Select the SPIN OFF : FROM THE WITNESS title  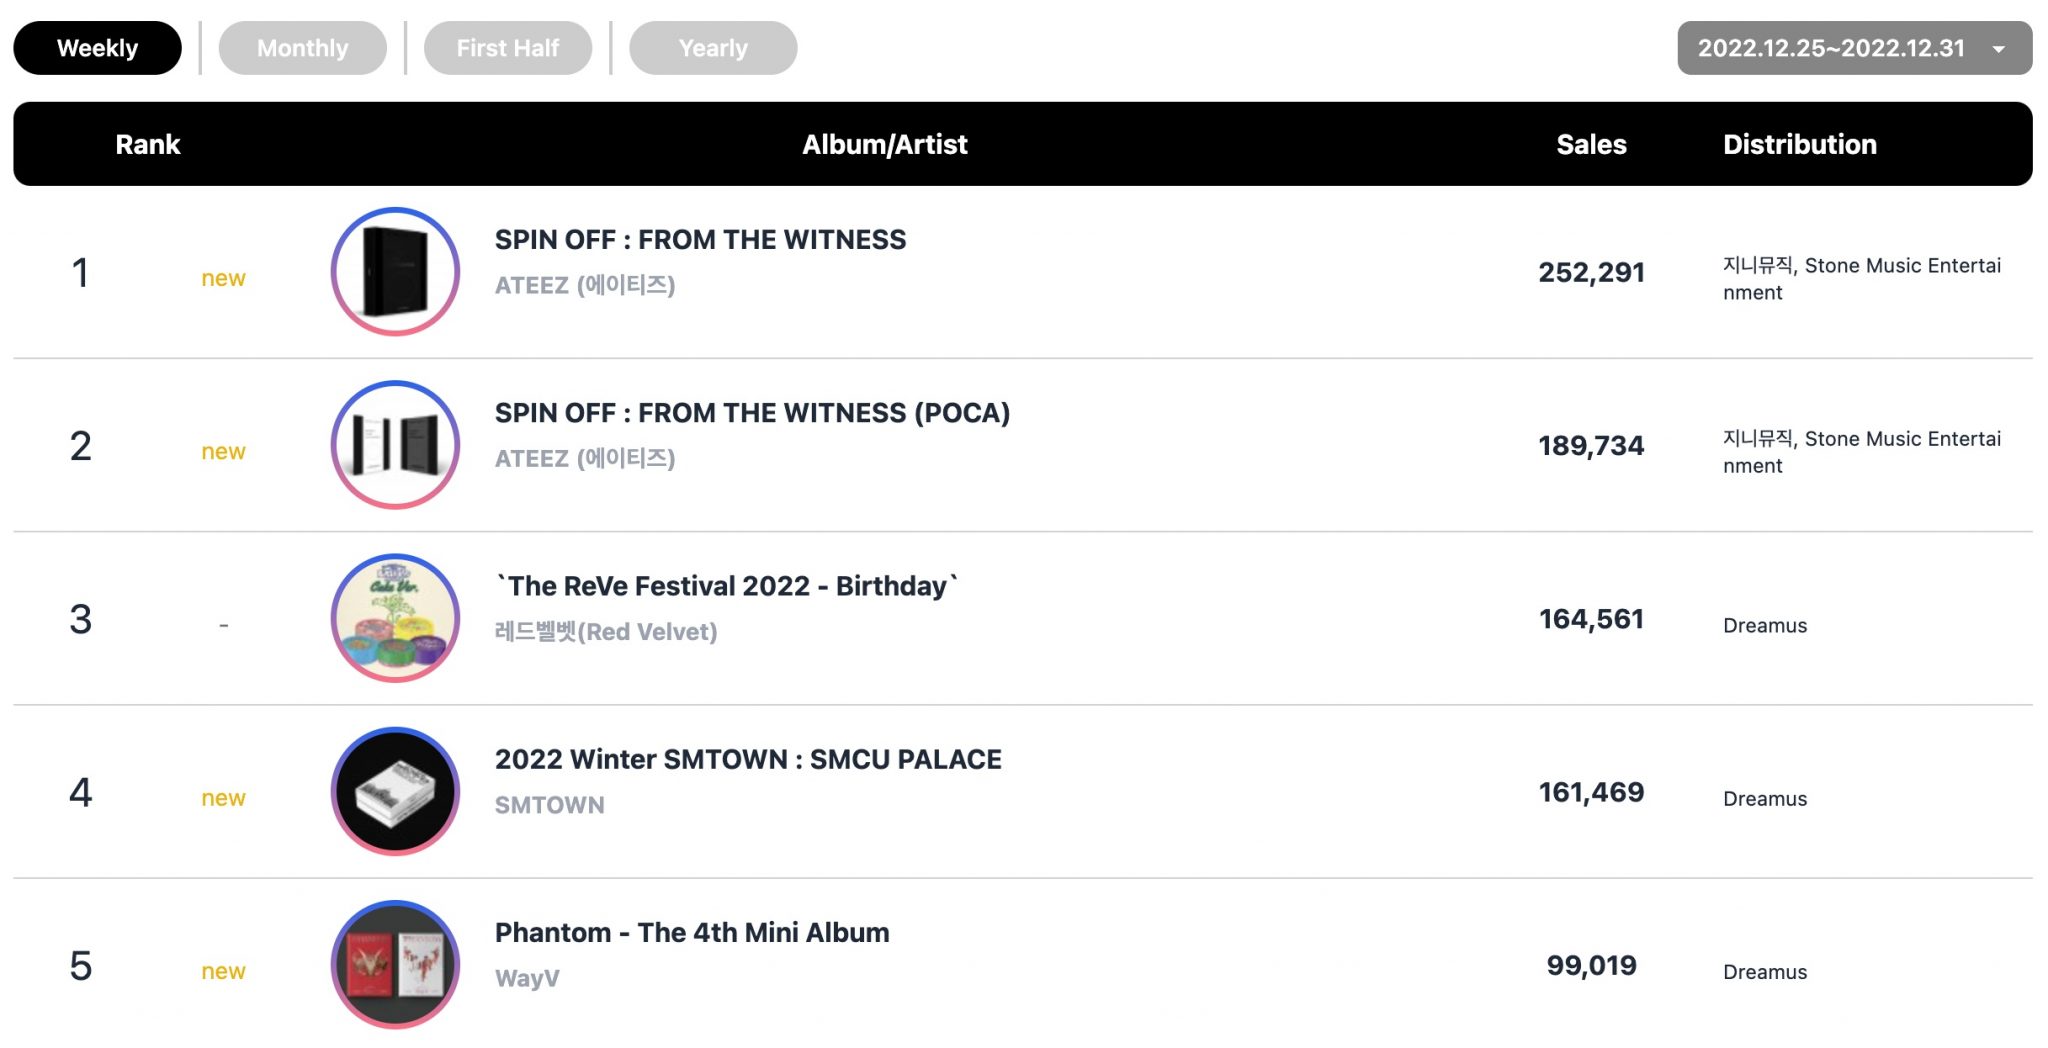pos(700,239)
